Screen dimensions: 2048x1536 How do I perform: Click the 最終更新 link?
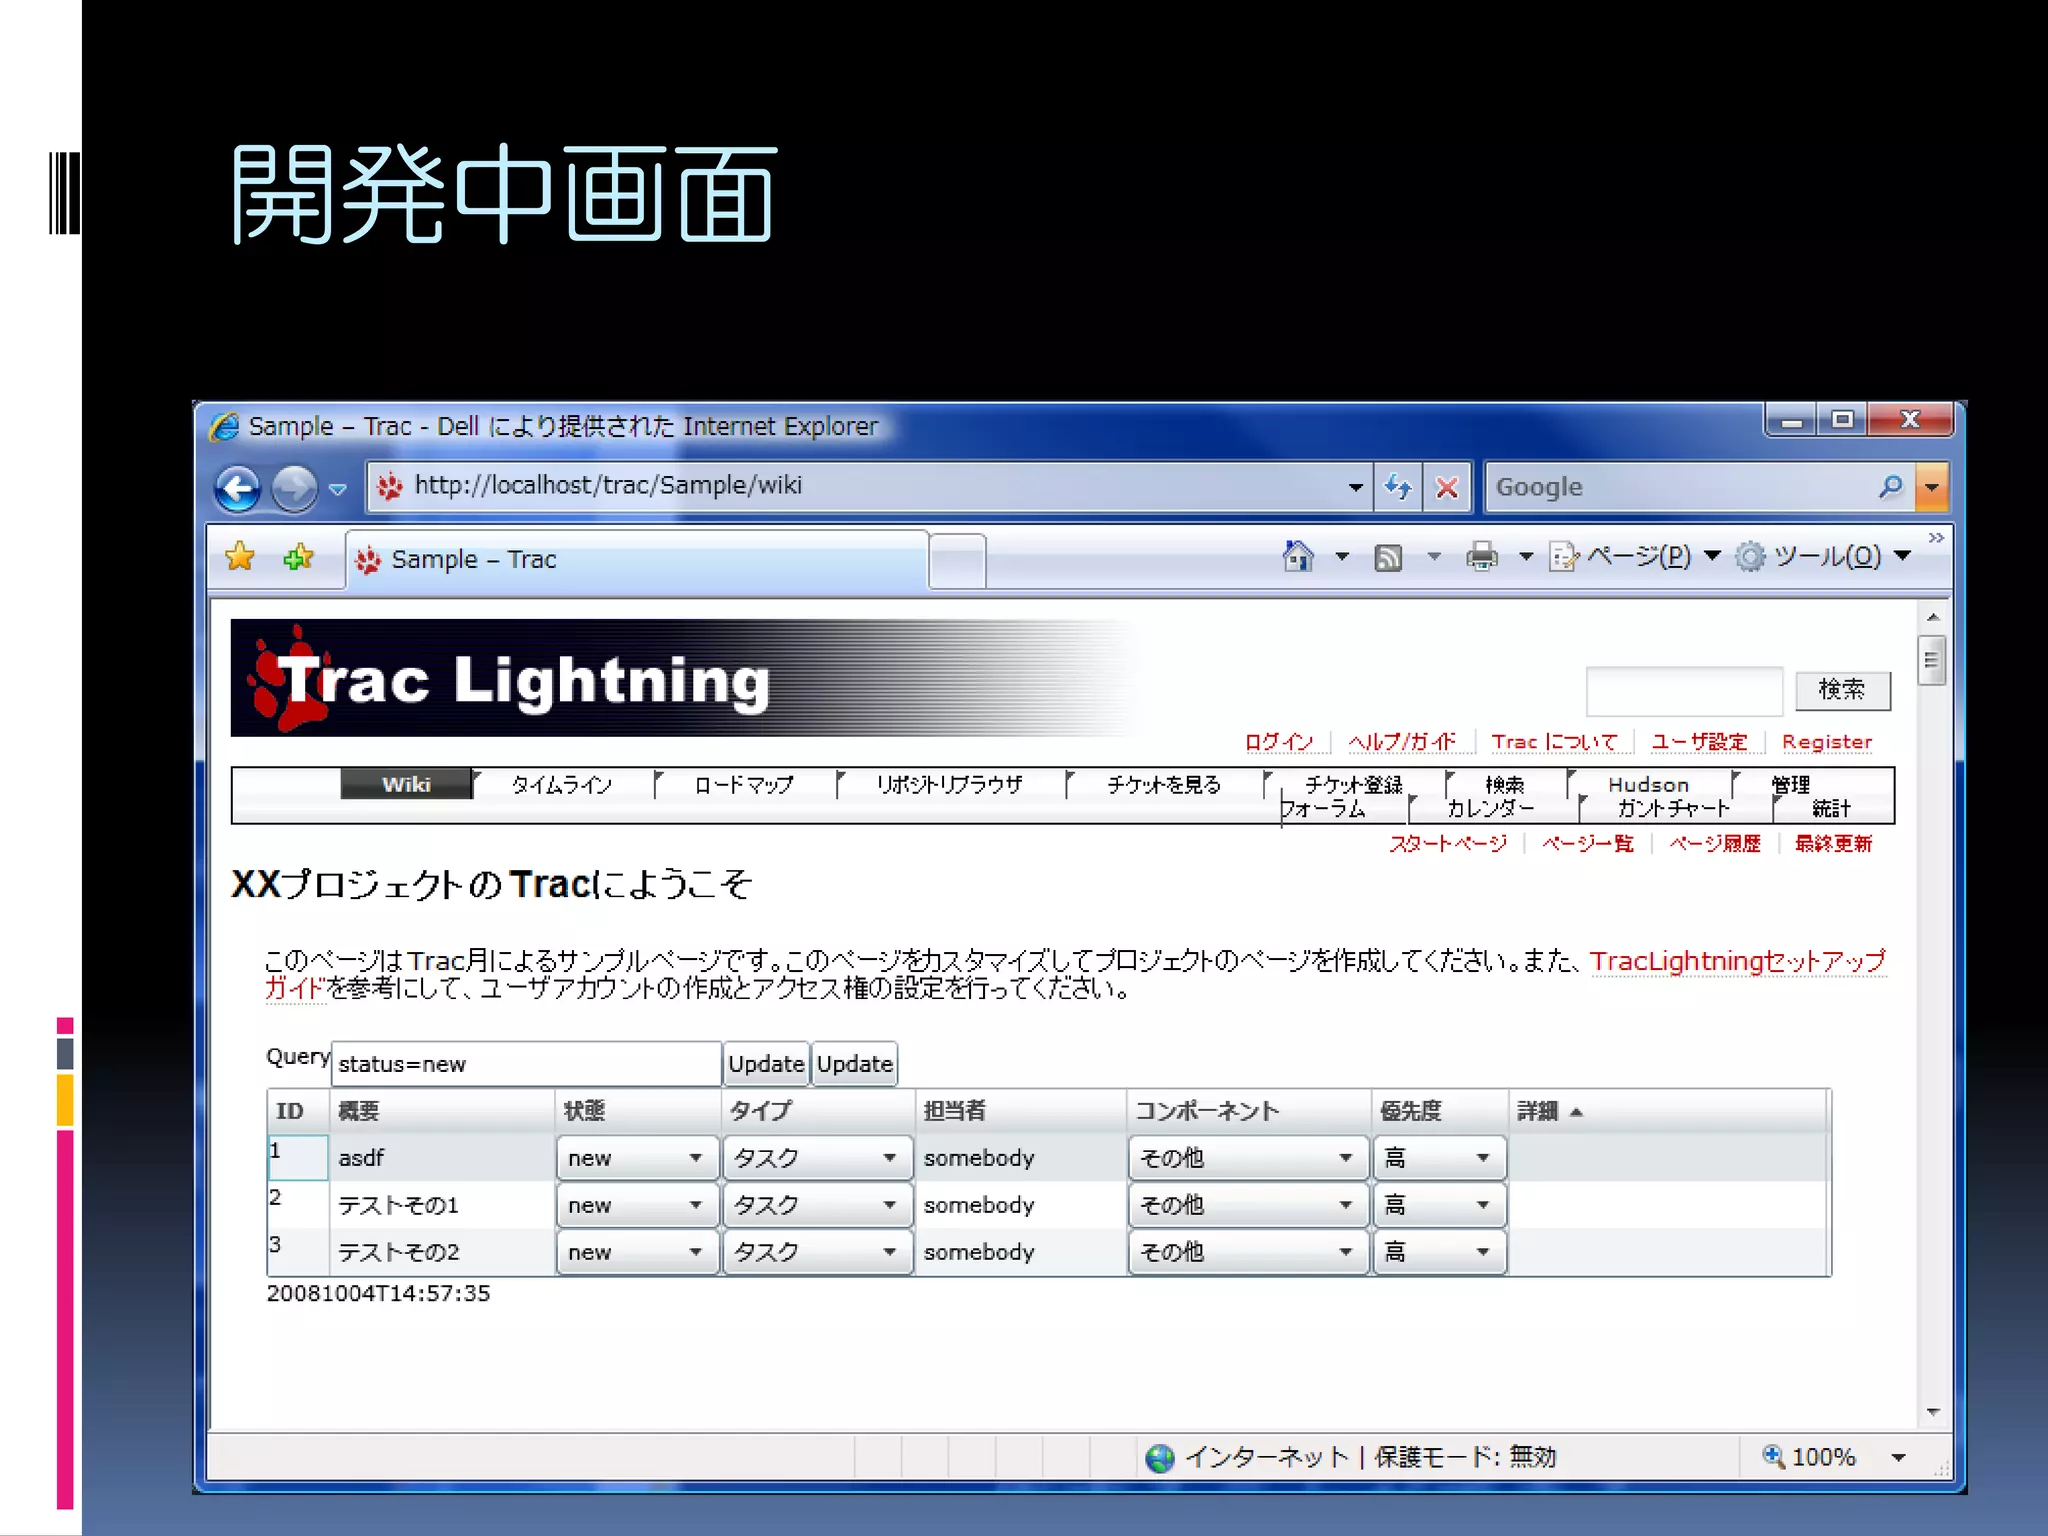pyautogui.click(x=1833, y=844)
